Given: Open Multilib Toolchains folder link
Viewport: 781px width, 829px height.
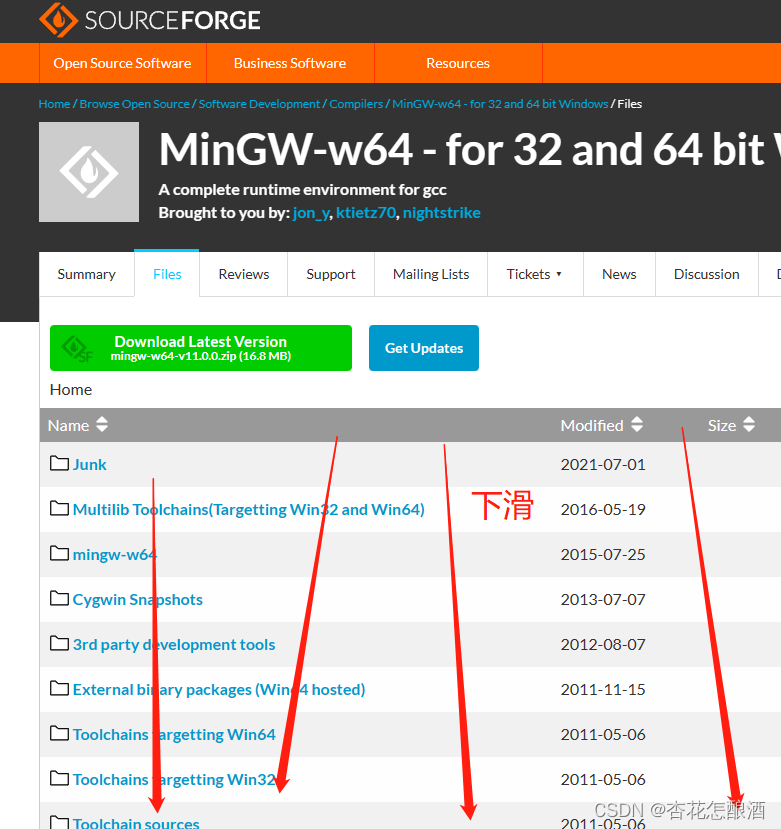Looking at the screenshot, I should 249,509.
